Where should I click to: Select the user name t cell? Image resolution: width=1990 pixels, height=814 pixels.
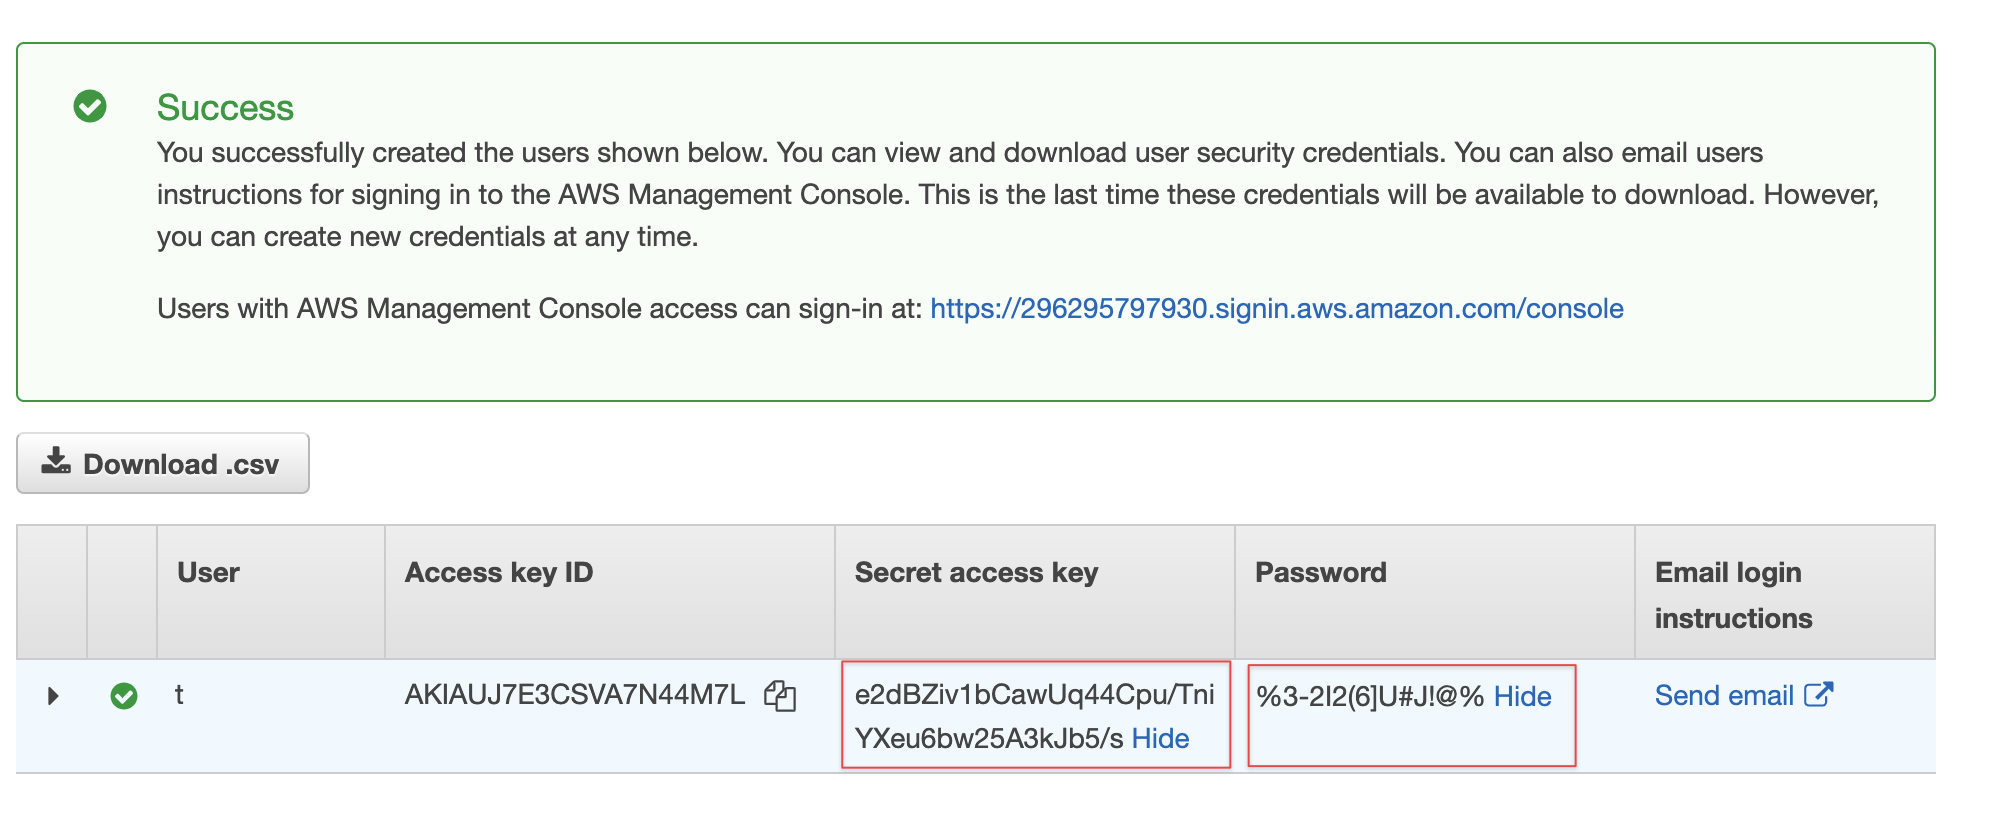point(179,695)
